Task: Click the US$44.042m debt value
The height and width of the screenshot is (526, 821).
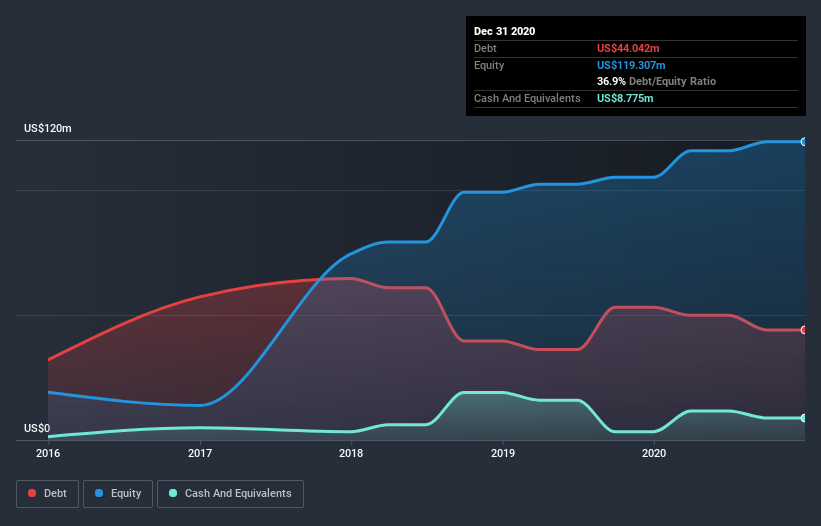Action: click(x=628, y=48)
